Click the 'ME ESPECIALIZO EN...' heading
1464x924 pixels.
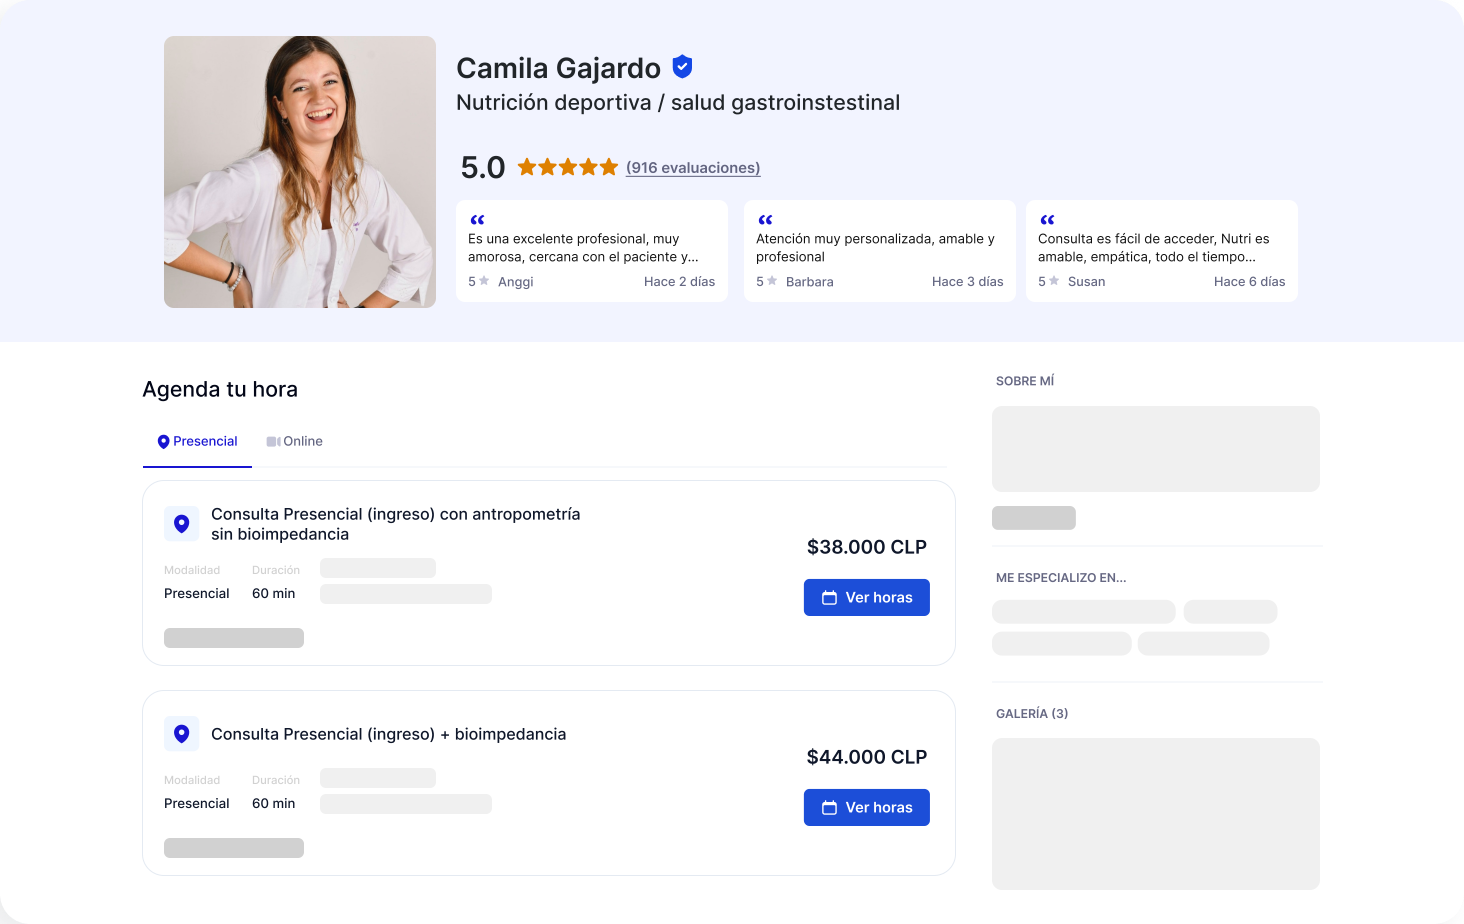click(x=1061, y=578)
